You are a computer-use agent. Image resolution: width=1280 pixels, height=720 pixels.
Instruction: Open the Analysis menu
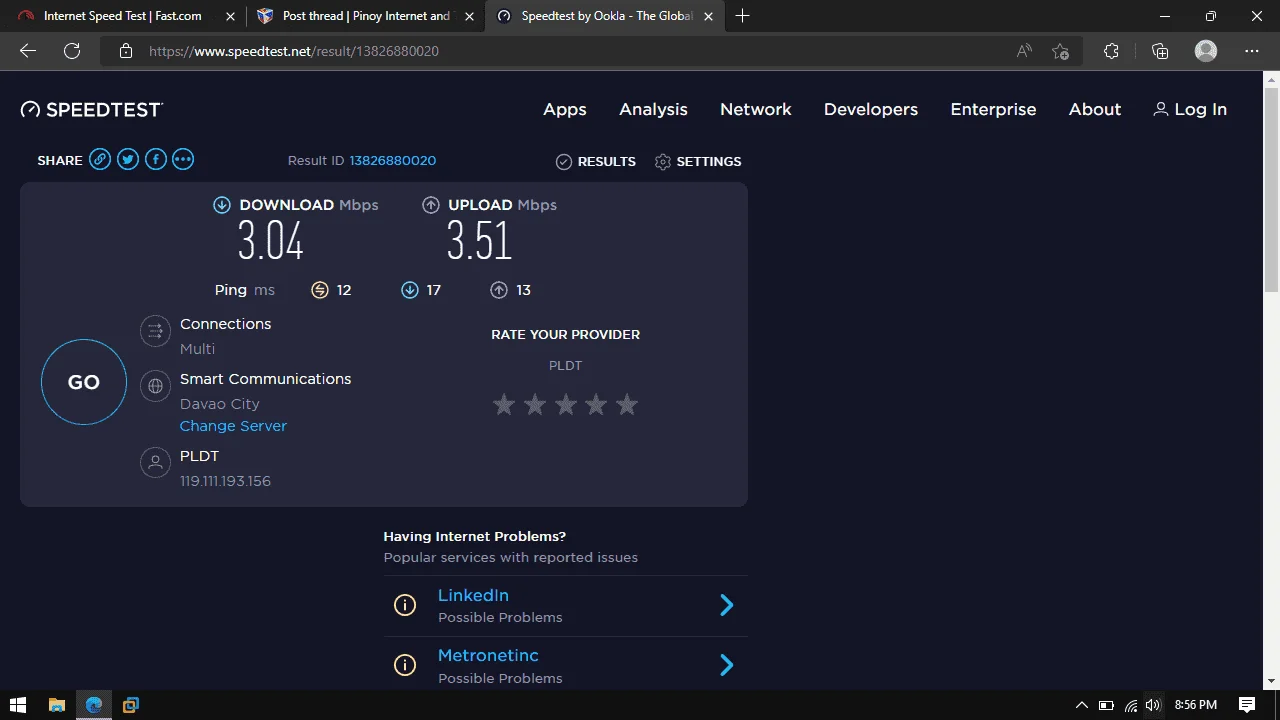653,109
